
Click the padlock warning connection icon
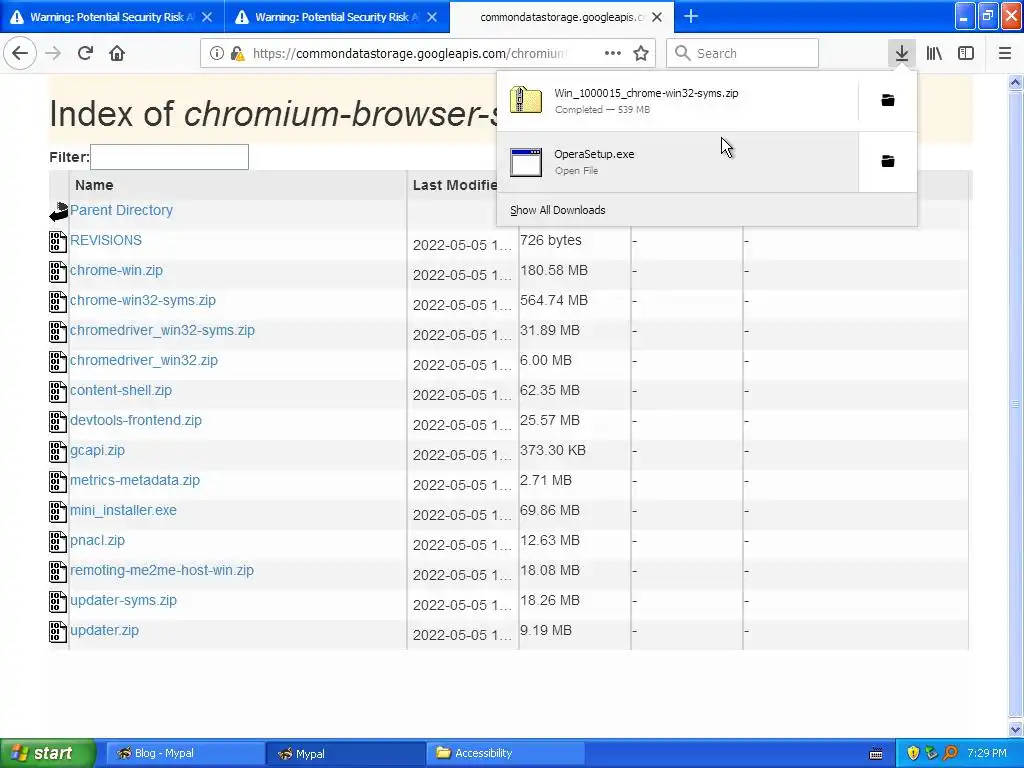[x=238, y=54]
